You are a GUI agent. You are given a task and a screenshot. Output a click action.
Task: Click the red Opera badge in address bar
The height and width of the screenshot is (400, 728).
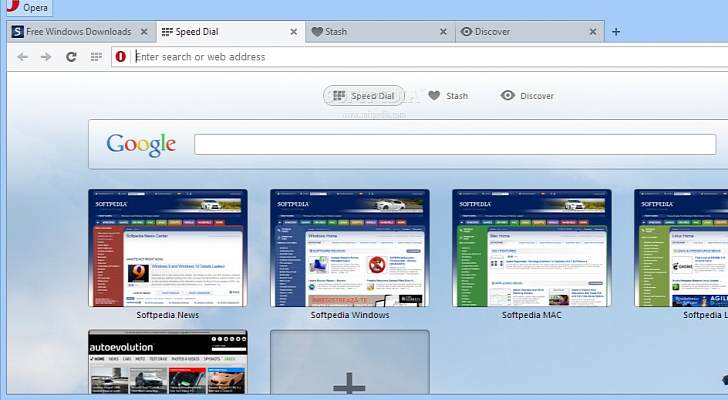pos(121,57)
